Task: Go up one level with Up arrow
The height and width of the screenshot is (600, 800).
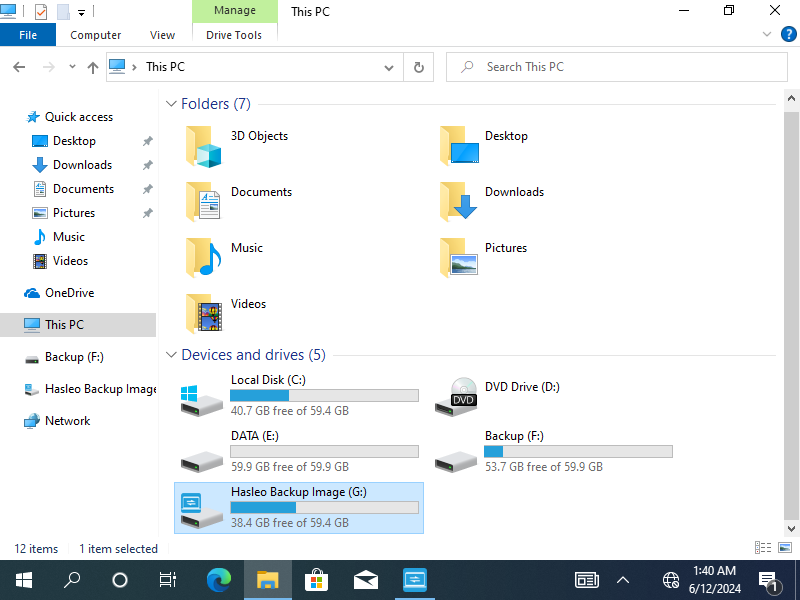Action: pos(92,67)
